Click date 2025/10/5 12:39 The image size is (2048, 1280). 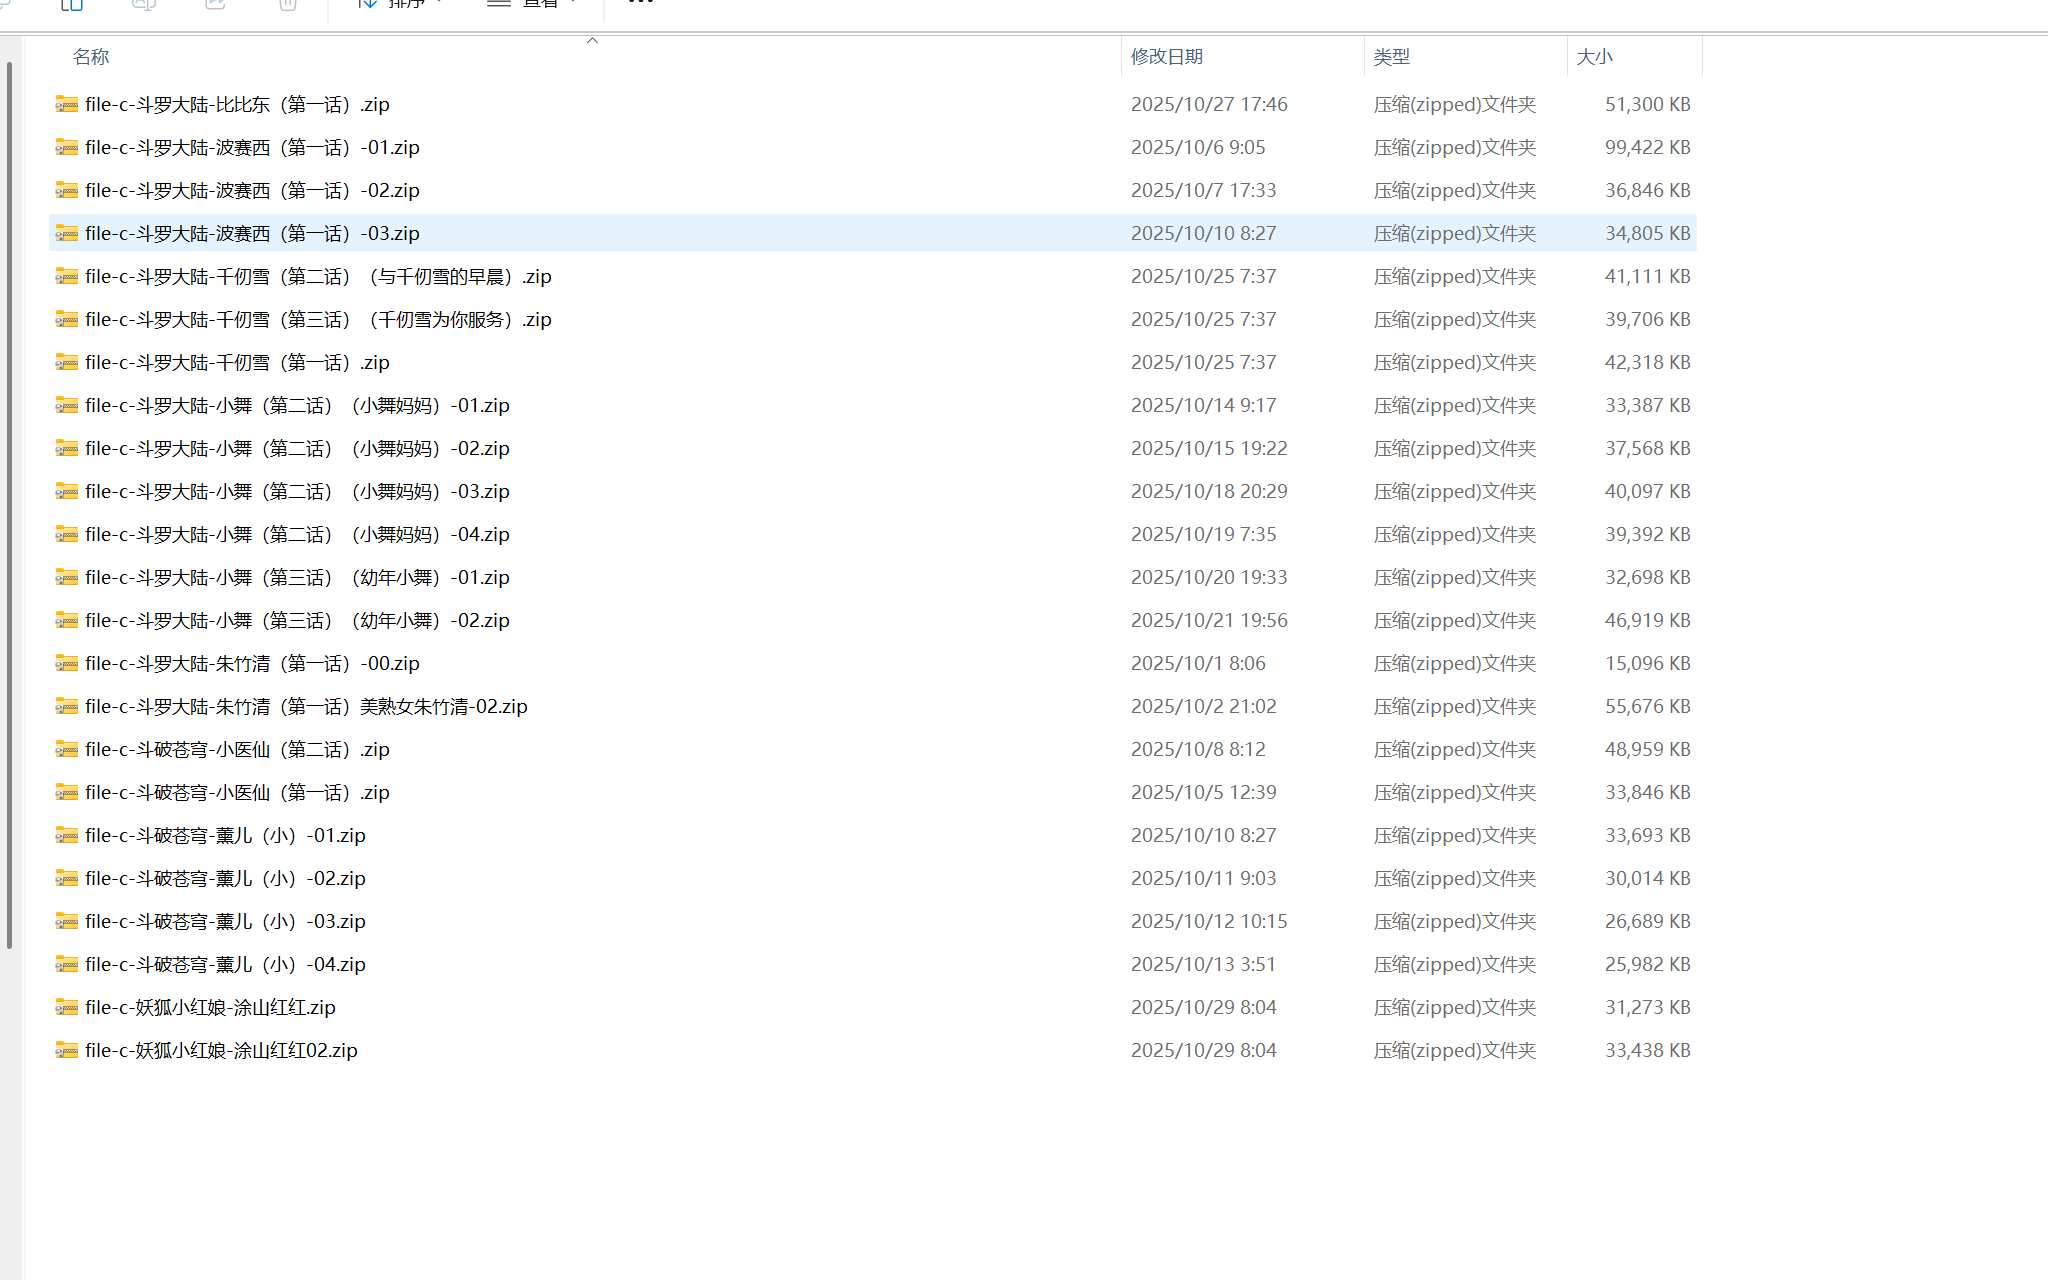[1203, 792]
